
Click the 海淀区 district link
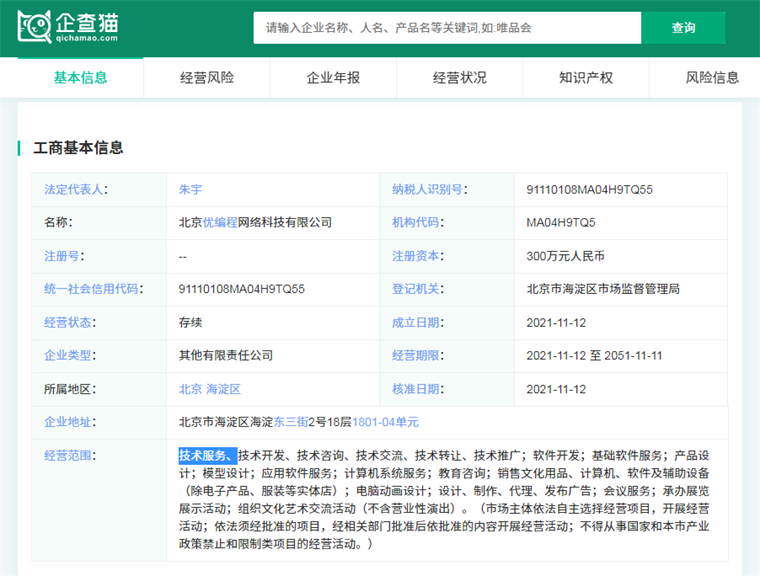pyautogui.click(x=223, y=389)
